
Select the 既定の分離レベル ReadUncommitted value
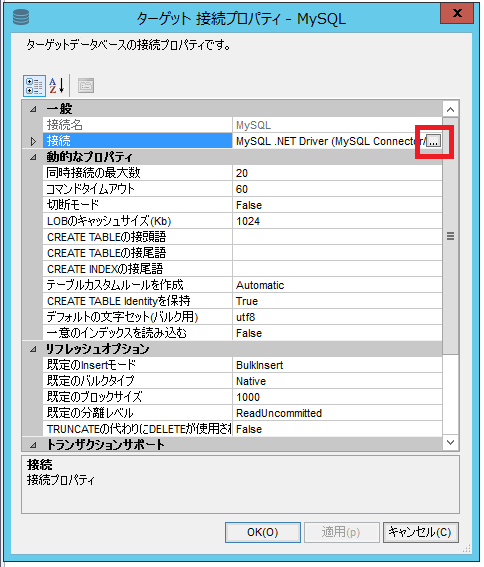[337, 413]
